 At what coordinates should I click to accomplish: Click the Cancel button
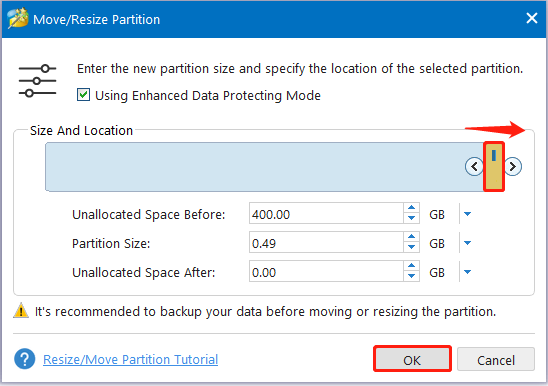[x=496, y=359]
